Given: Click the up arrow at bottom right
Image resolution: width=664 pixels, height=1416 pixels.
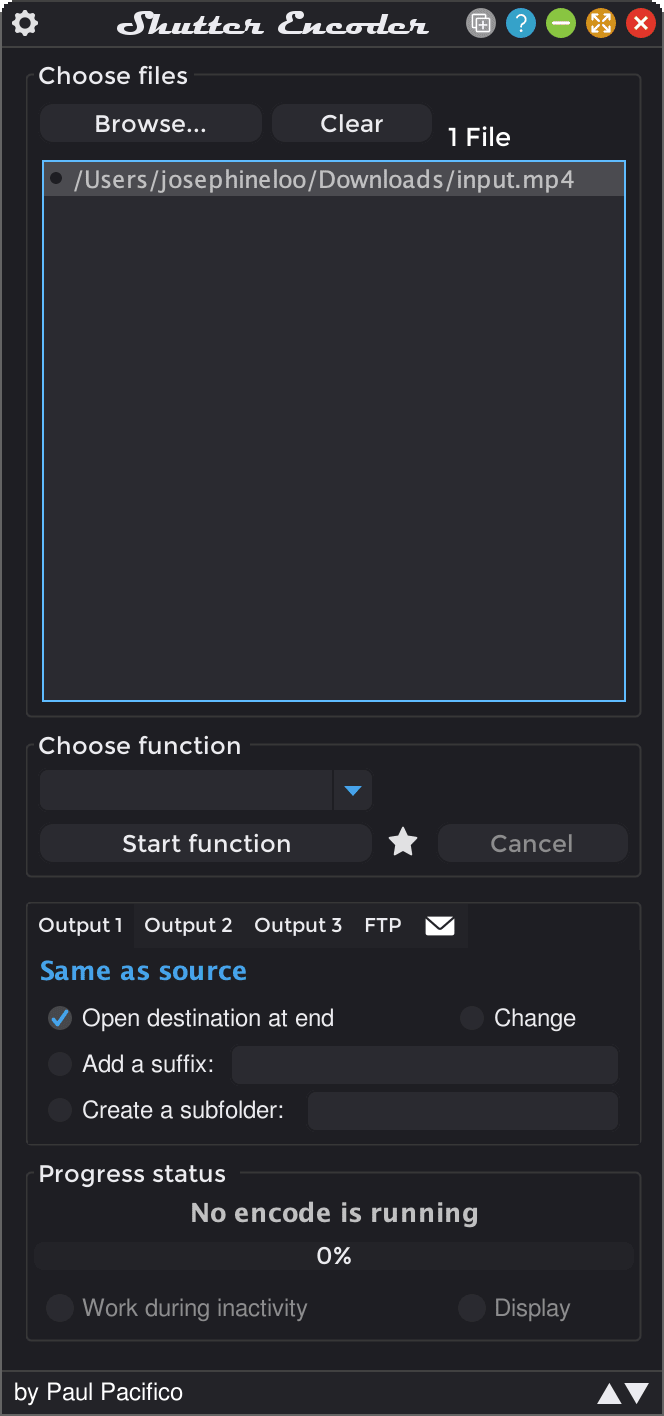Looking at the screenshot, I should (609, 1393).
